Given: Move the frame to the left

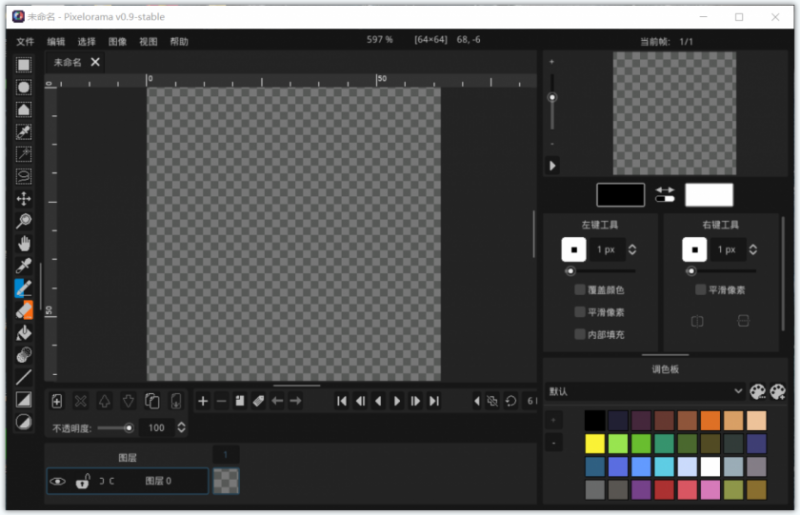Looking at the screenshot, I should coord(277,401).
